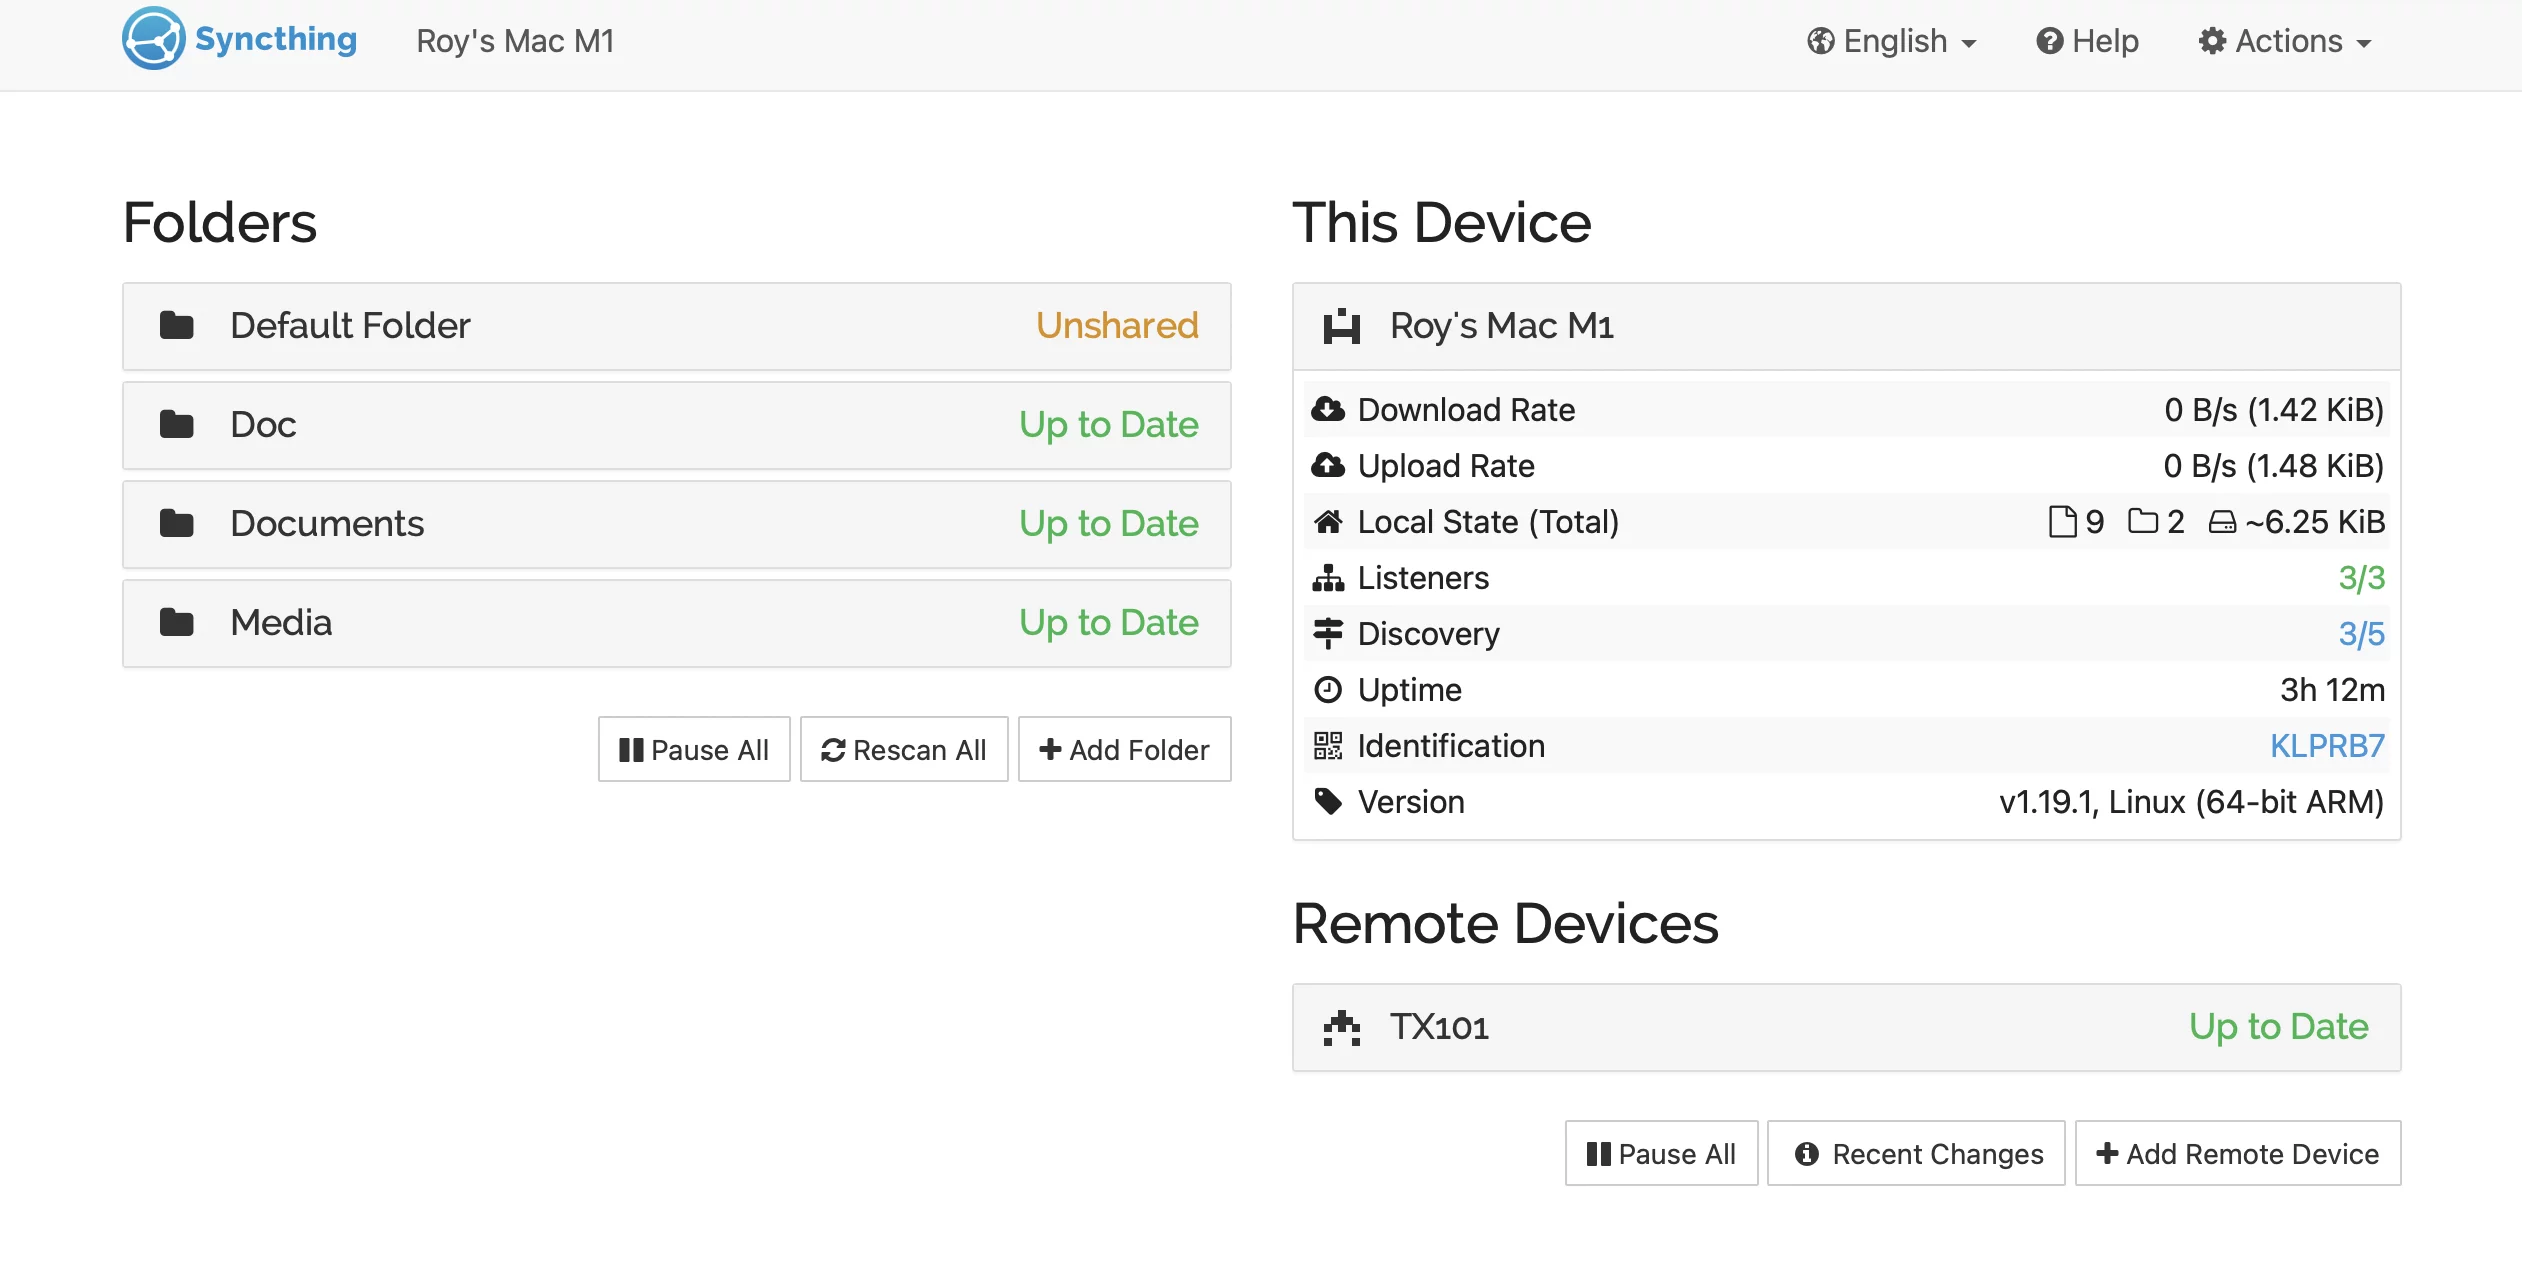Screen dimensions: 2522x1286
Task: Click the Rescan All button
Action: [x=904, y=750]
